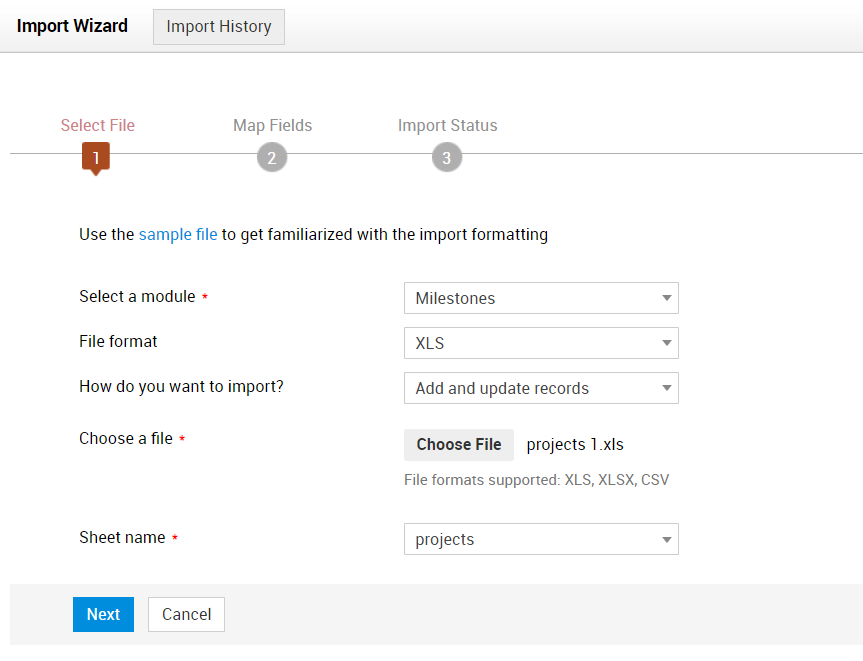Open the projects sheet name dropdown
The width and height of the screenshot is (863, 661).
coord(540,539)
